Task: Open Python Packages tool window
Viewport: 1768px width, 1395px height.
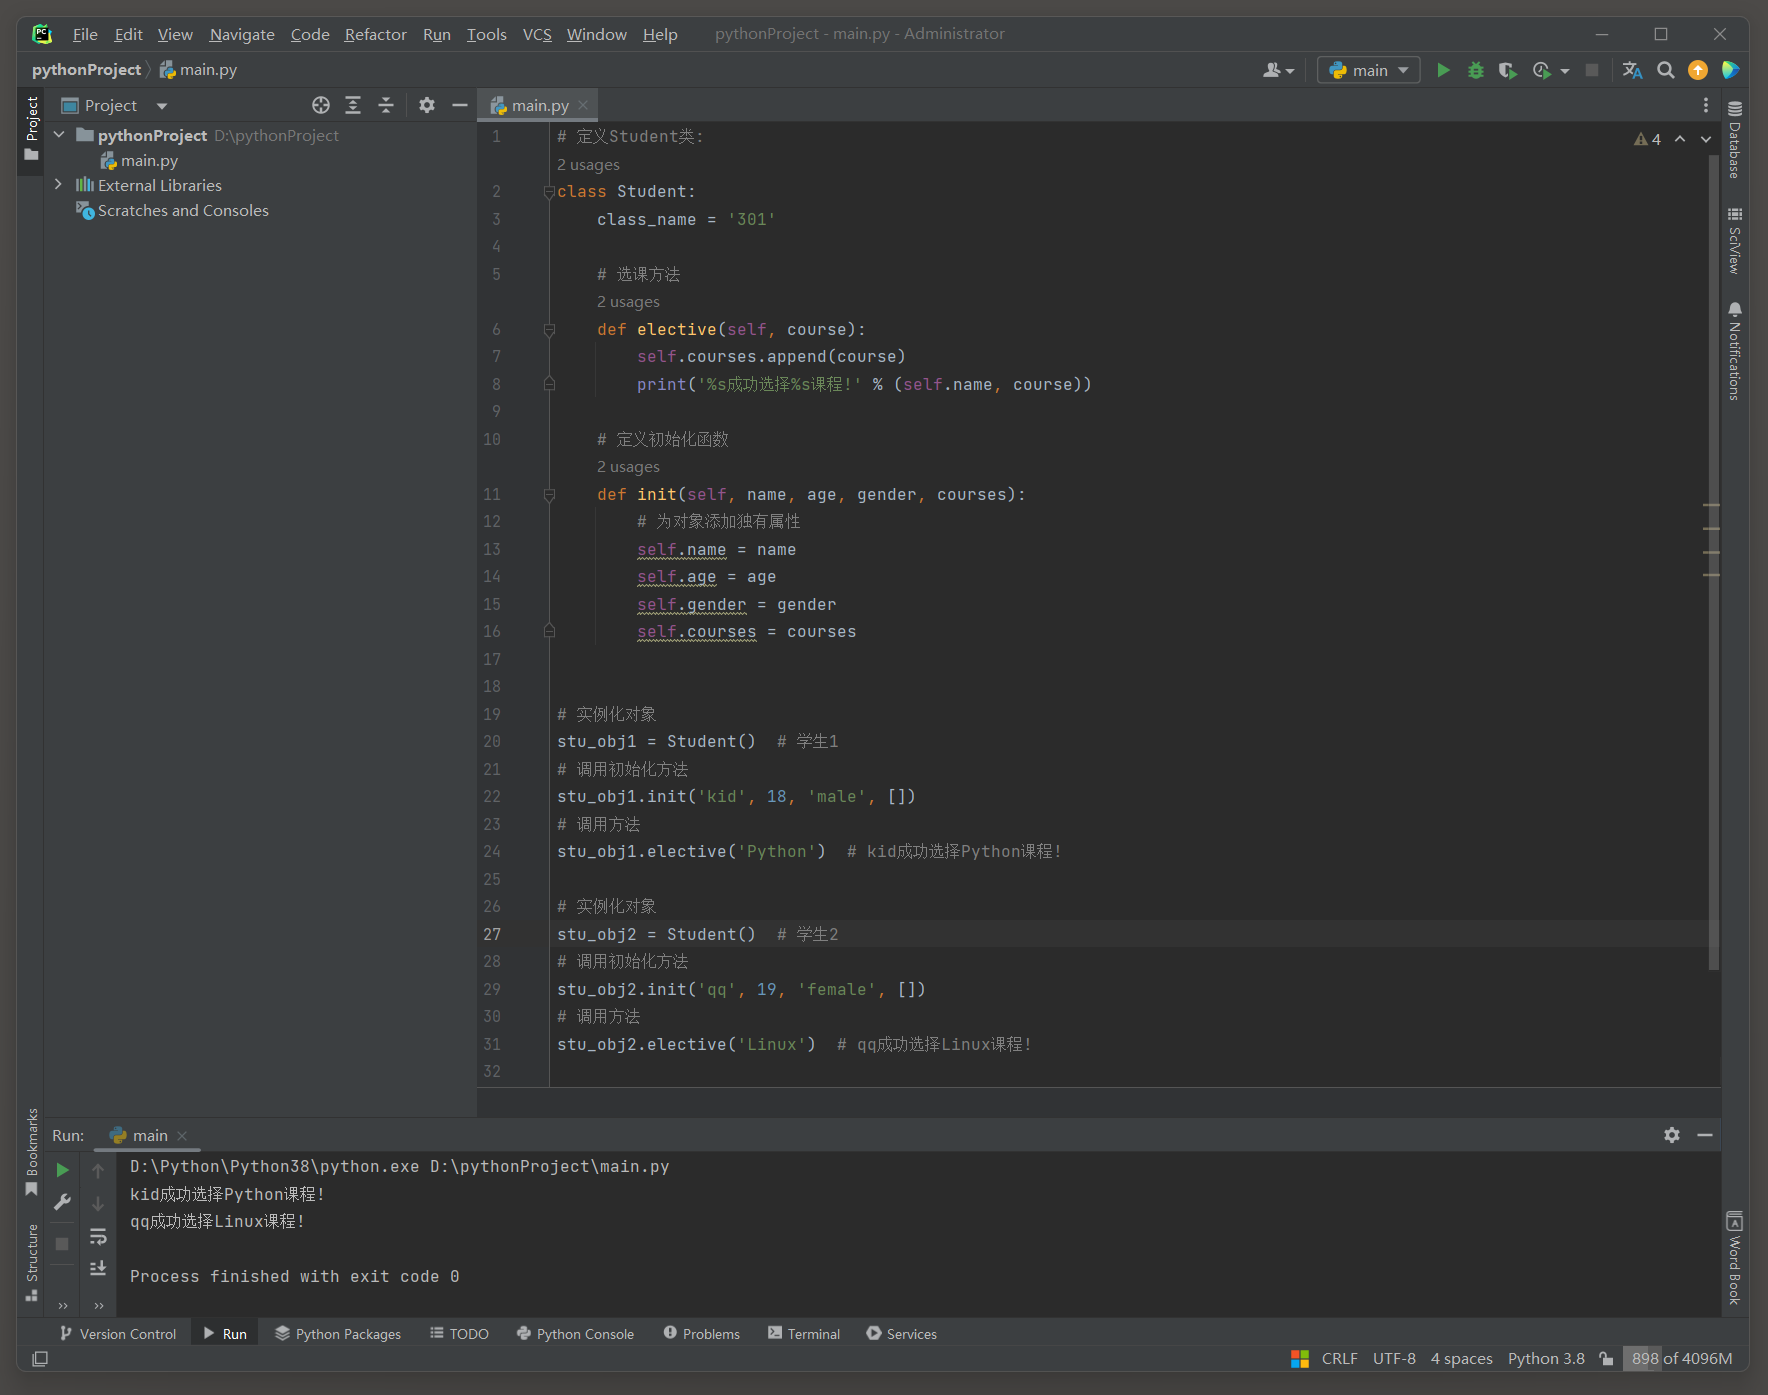Action: pyautogui.click(x=338, y=1334)
